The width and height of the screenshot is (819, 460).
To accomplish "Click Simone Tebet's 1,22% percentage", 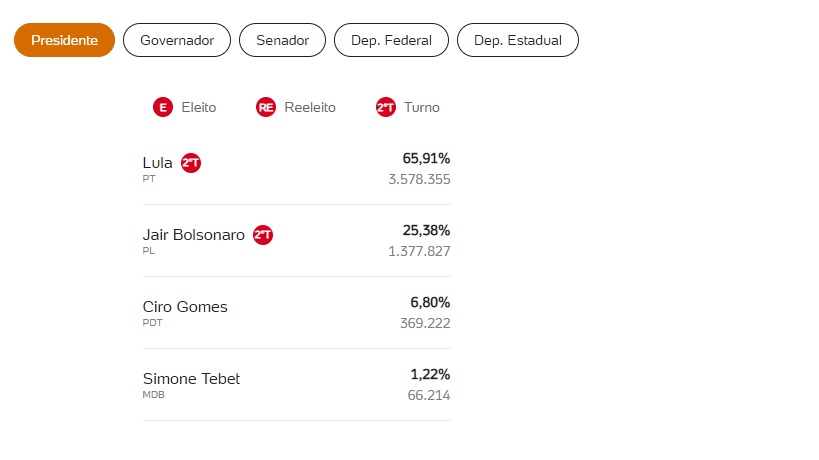I will click(x=430, y=374).
